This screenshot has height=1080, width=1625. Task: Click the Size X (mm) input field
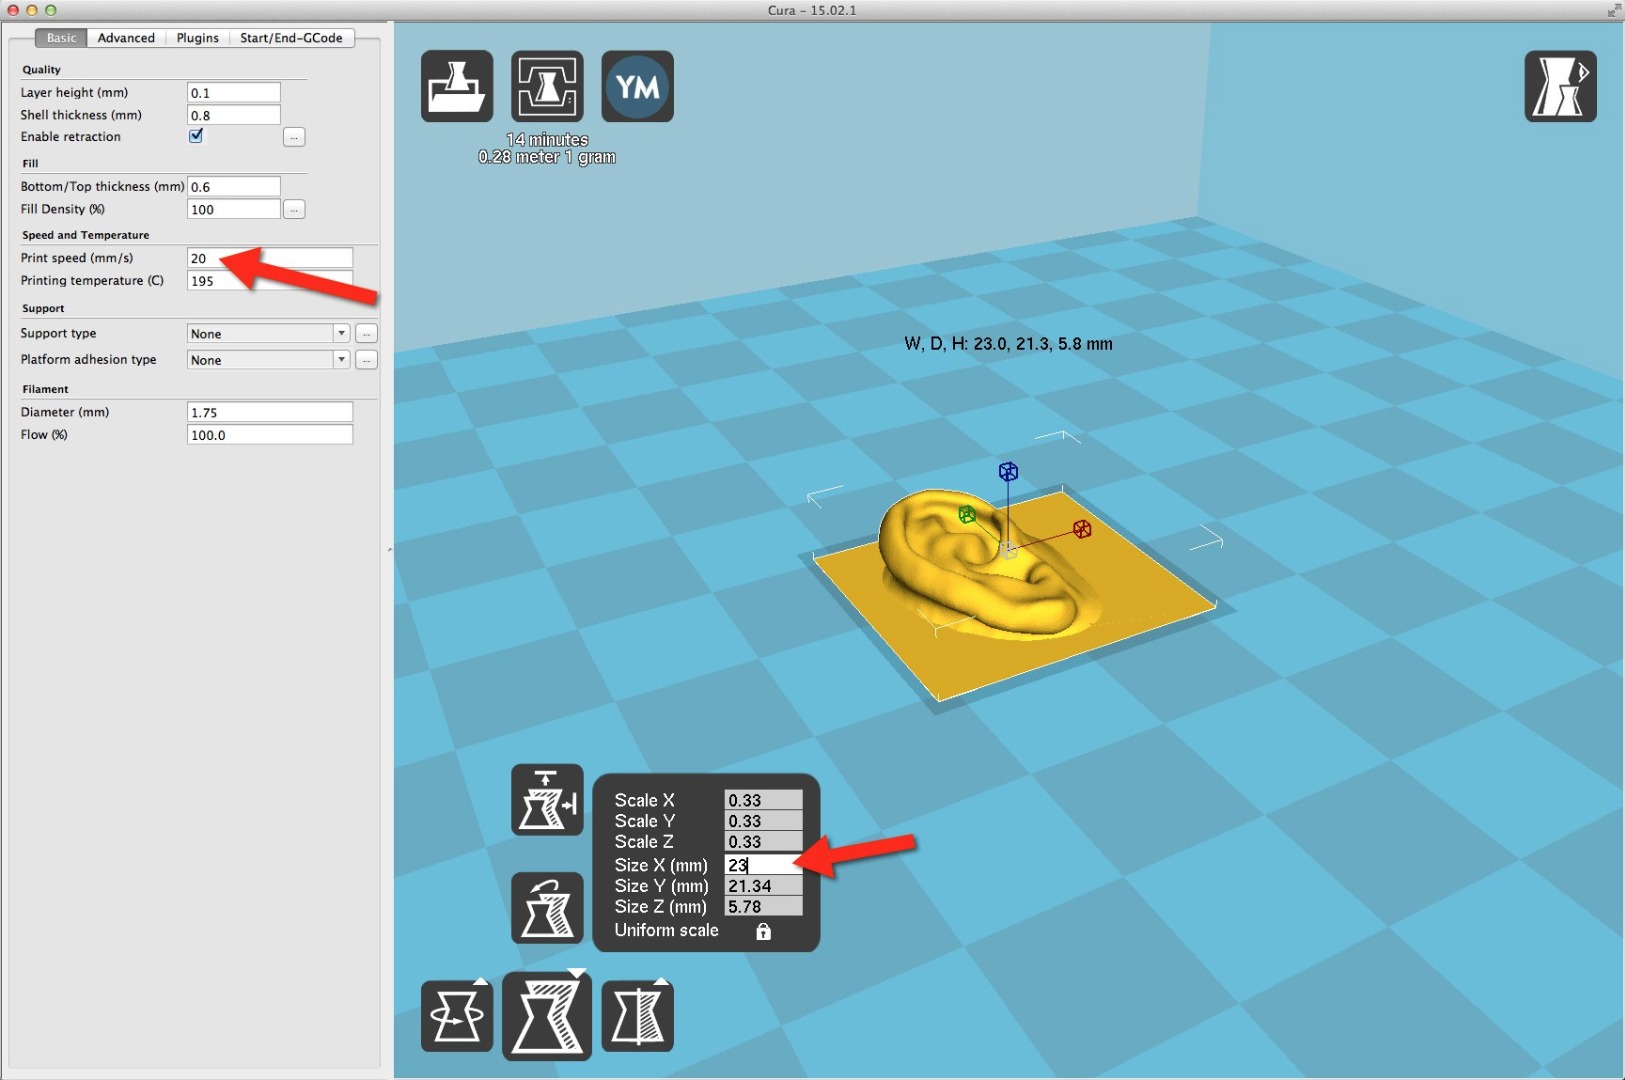763,865
